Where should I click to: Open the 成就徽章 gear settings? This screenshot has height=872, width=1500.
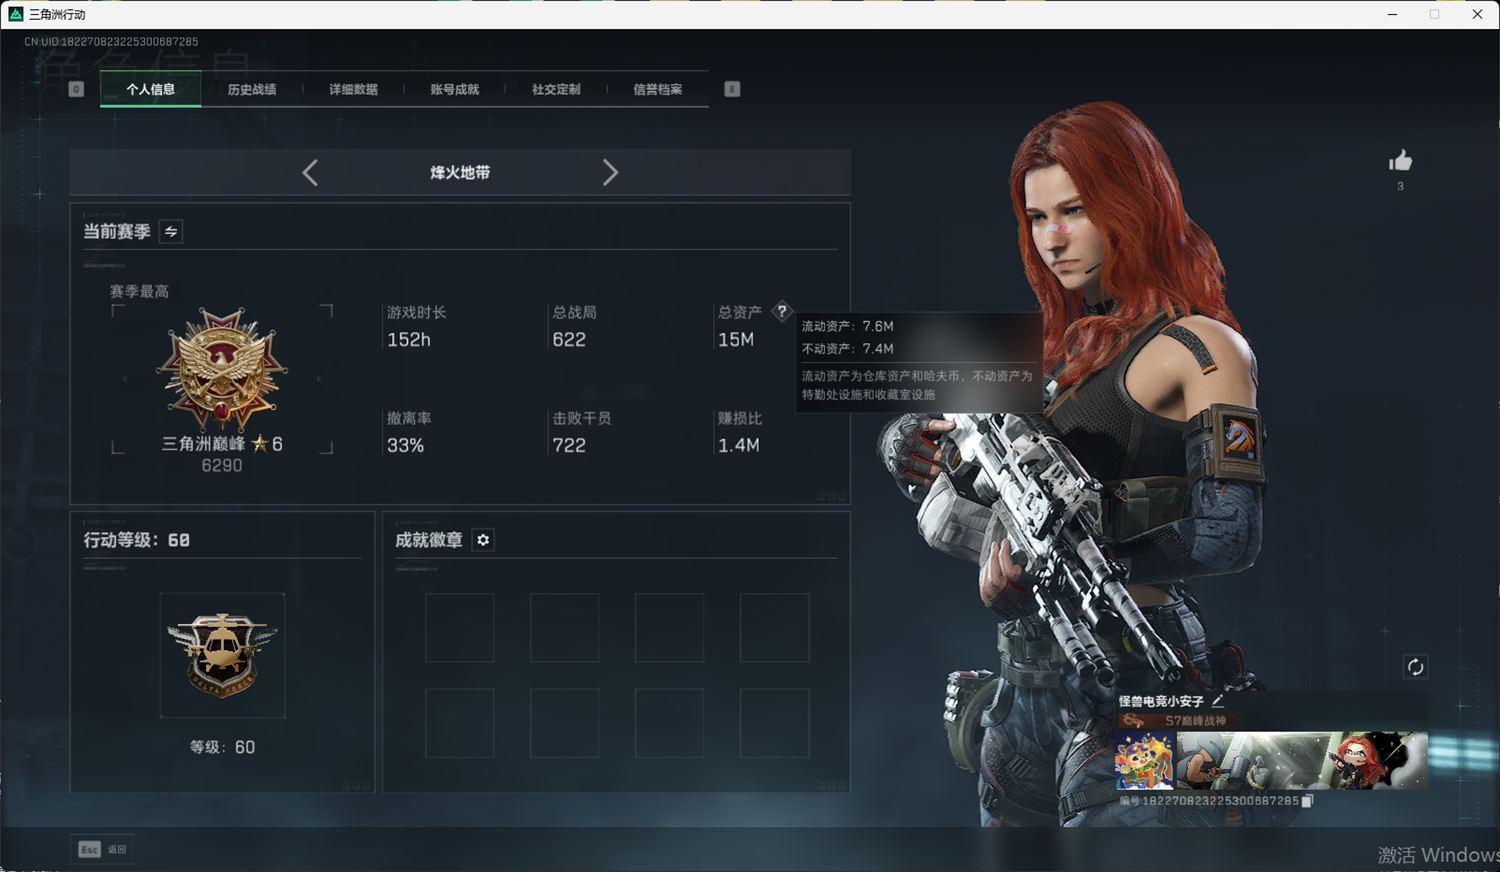point(483,540)
